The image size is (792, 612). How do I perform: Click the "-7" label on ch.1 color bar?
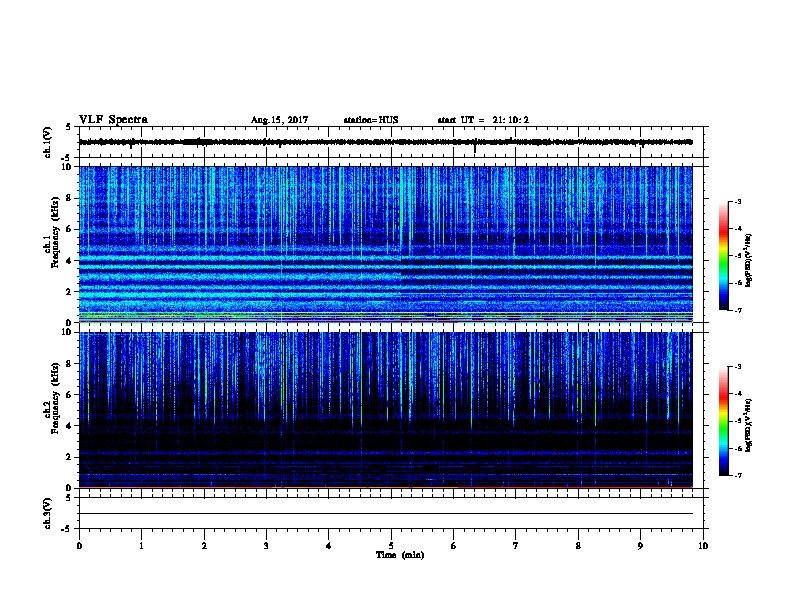tap(737, 310)
